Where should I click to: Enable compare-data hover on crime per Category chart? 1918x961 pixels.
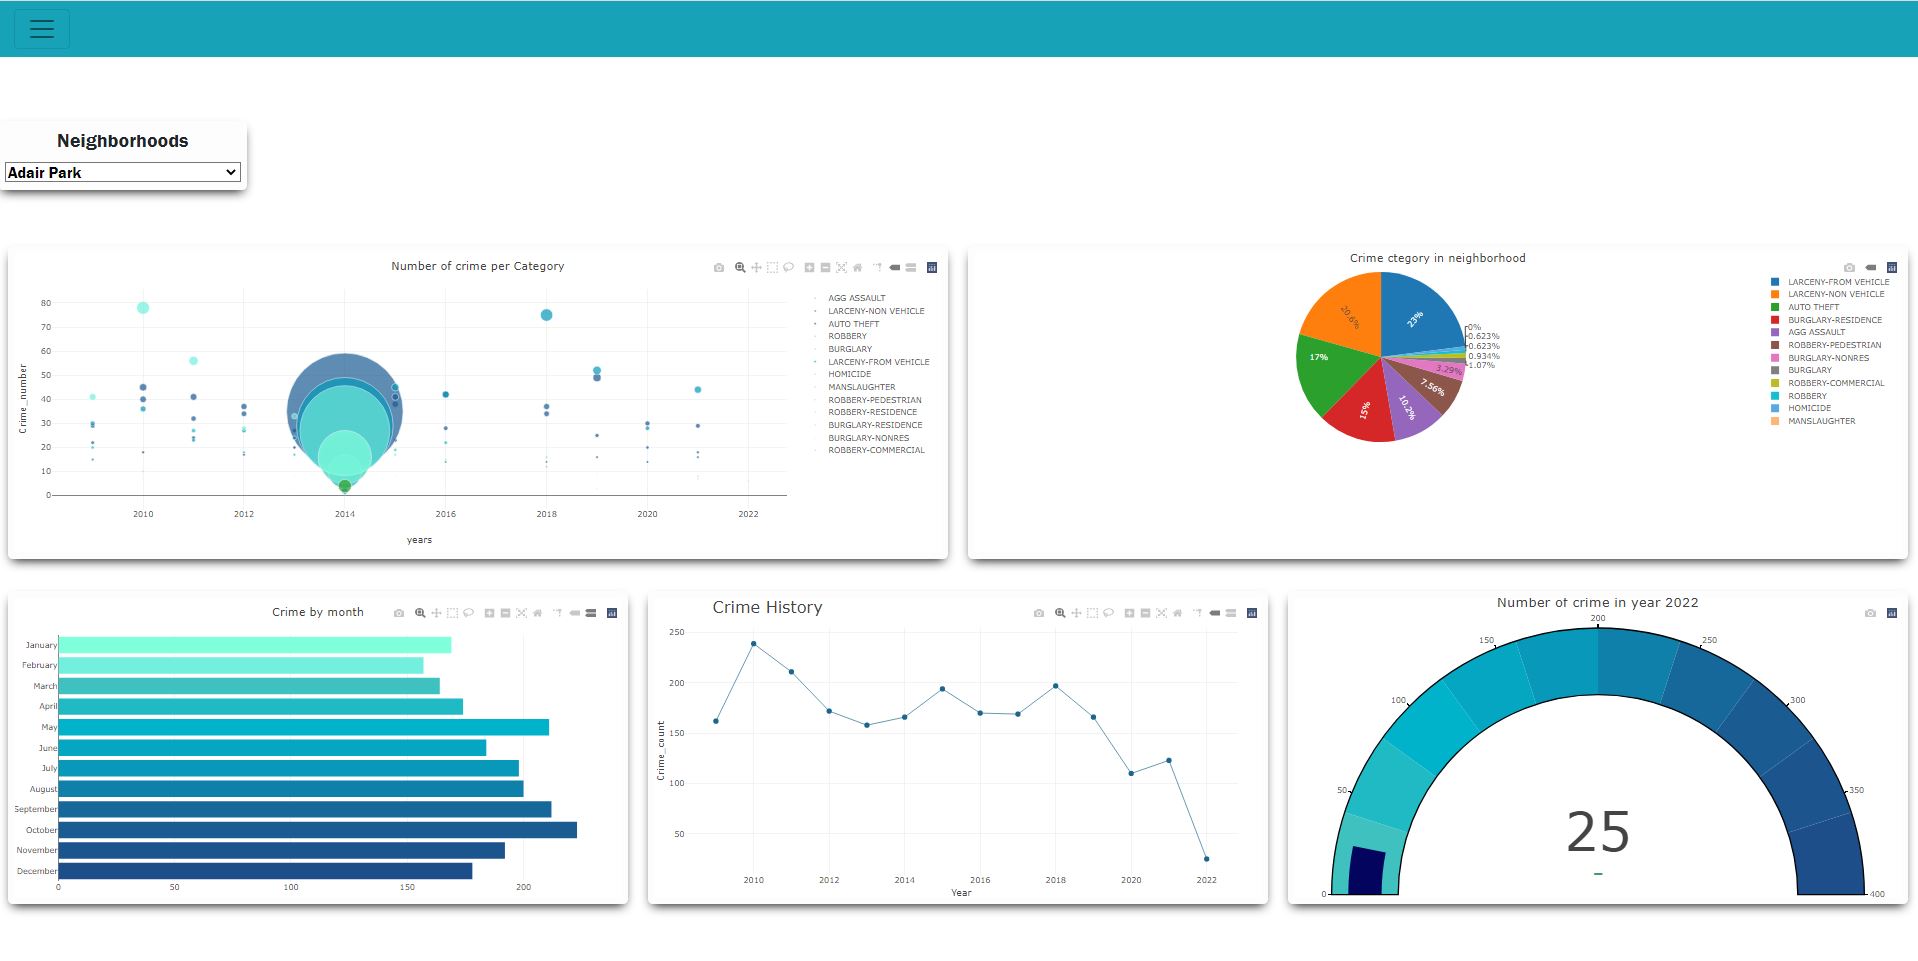click(x=910, y=267)
